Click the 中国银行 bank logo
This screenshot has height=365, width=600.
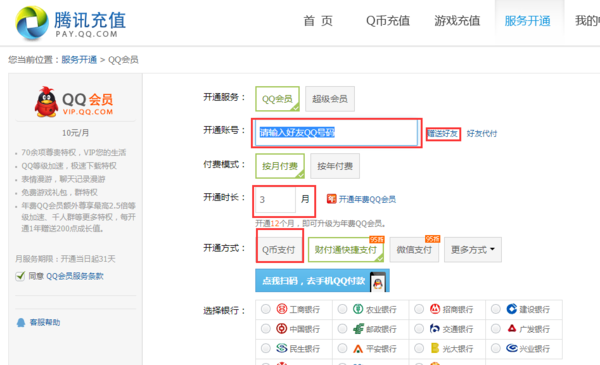click(x=282, y=328)
